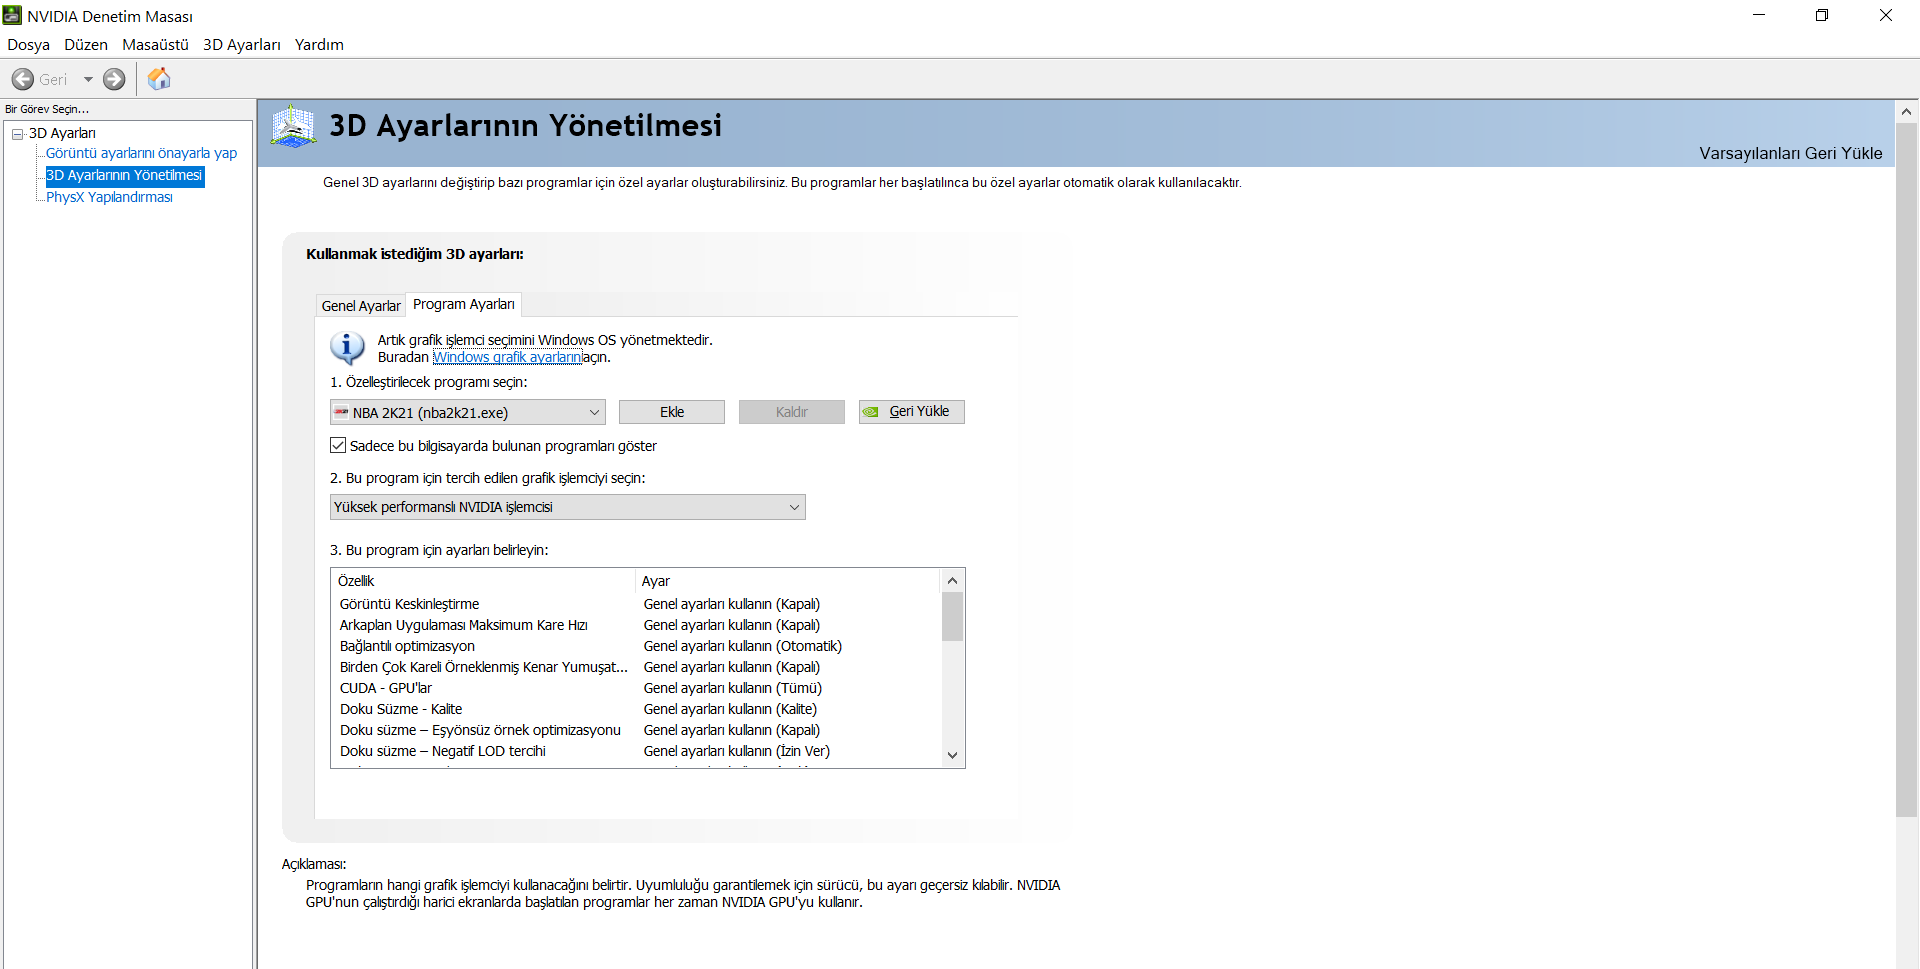1920x969 pixels.
Task: Click the settings list scroll up arrow
Action: pyautogui.click(x=952, y=581)
